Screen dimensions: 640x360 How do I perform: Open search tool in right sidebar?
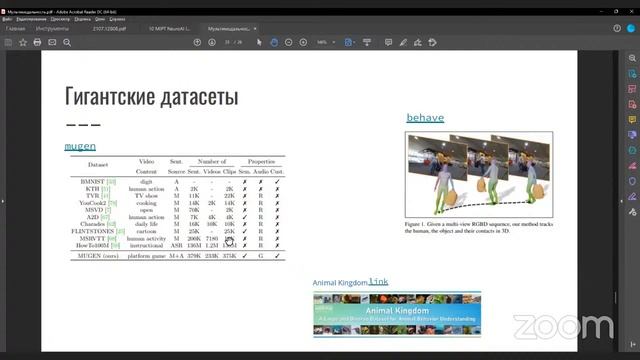[x=632, y=58]
